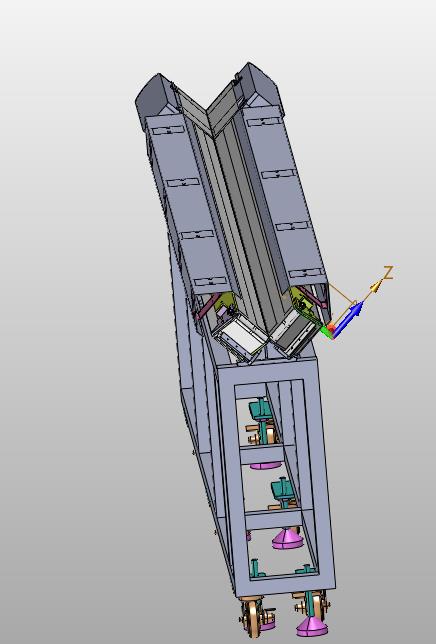436x644 pixels.
Task: Select the red origin point of the triad
Action: [332, 329]
